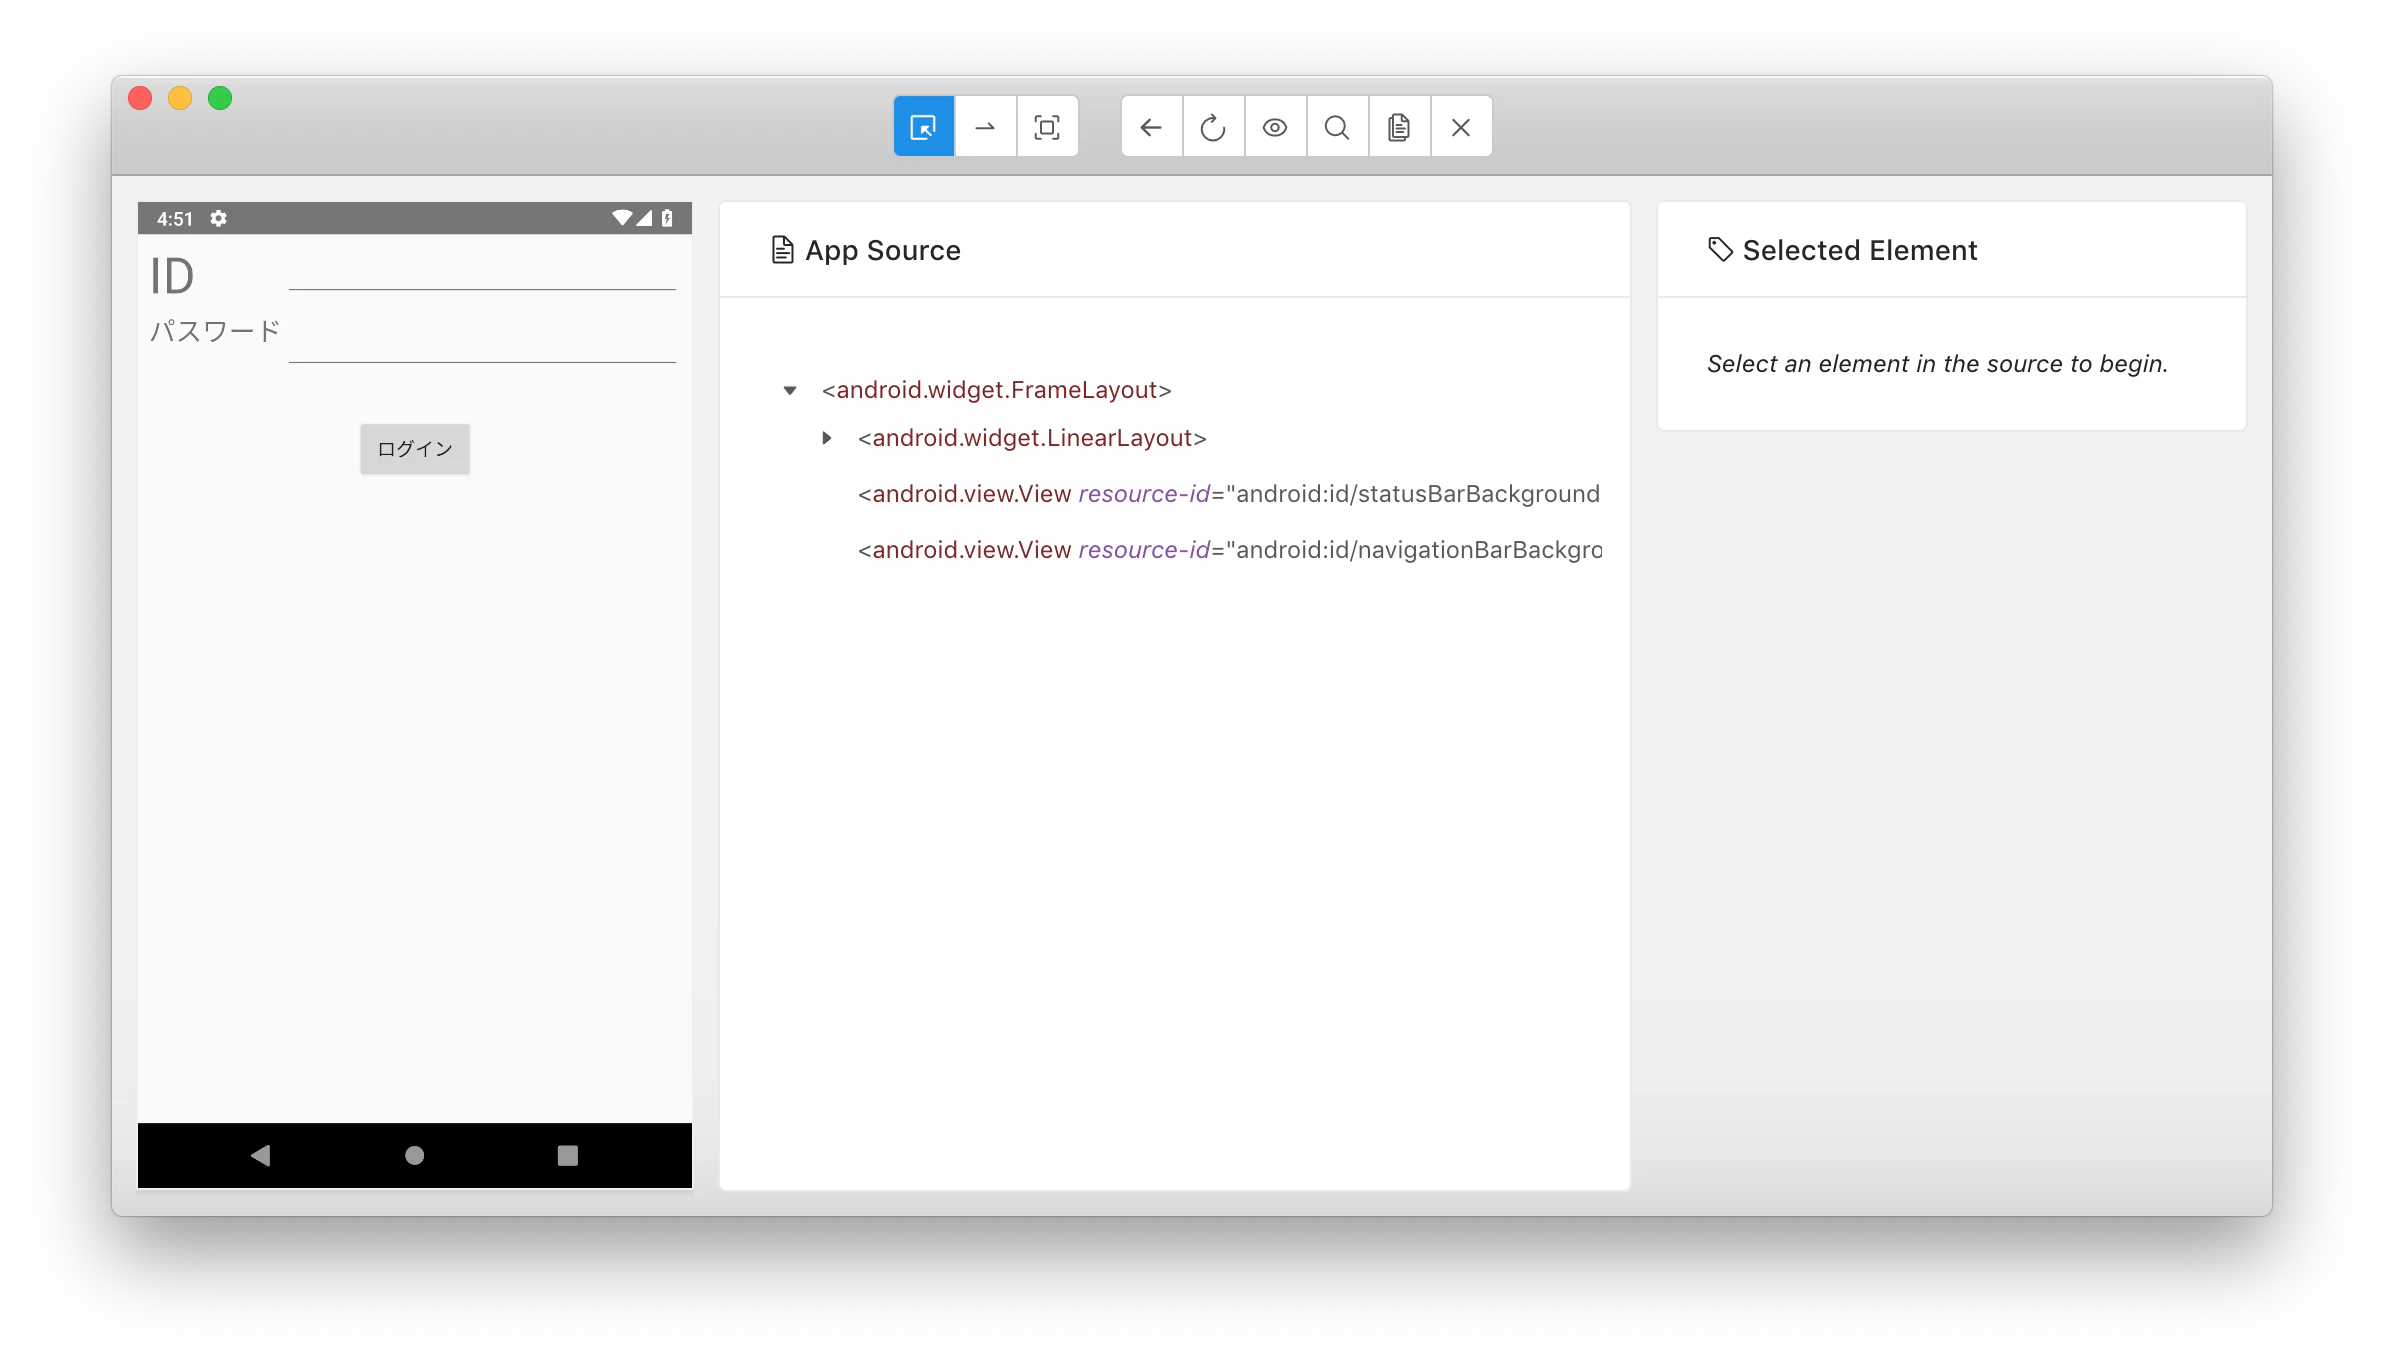Click the Back arrow toolbar button
This screenshot has width=2384, height=1364.
[x=1151, y=127]
